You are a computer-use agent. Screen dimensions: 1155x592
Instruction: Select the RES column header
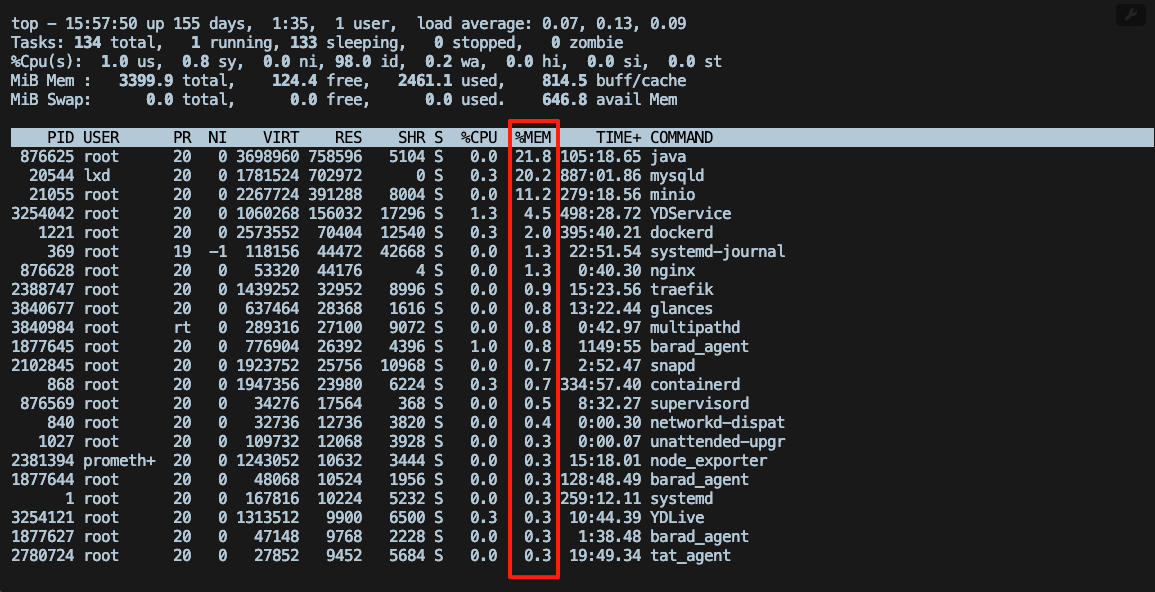click(347, 137)
